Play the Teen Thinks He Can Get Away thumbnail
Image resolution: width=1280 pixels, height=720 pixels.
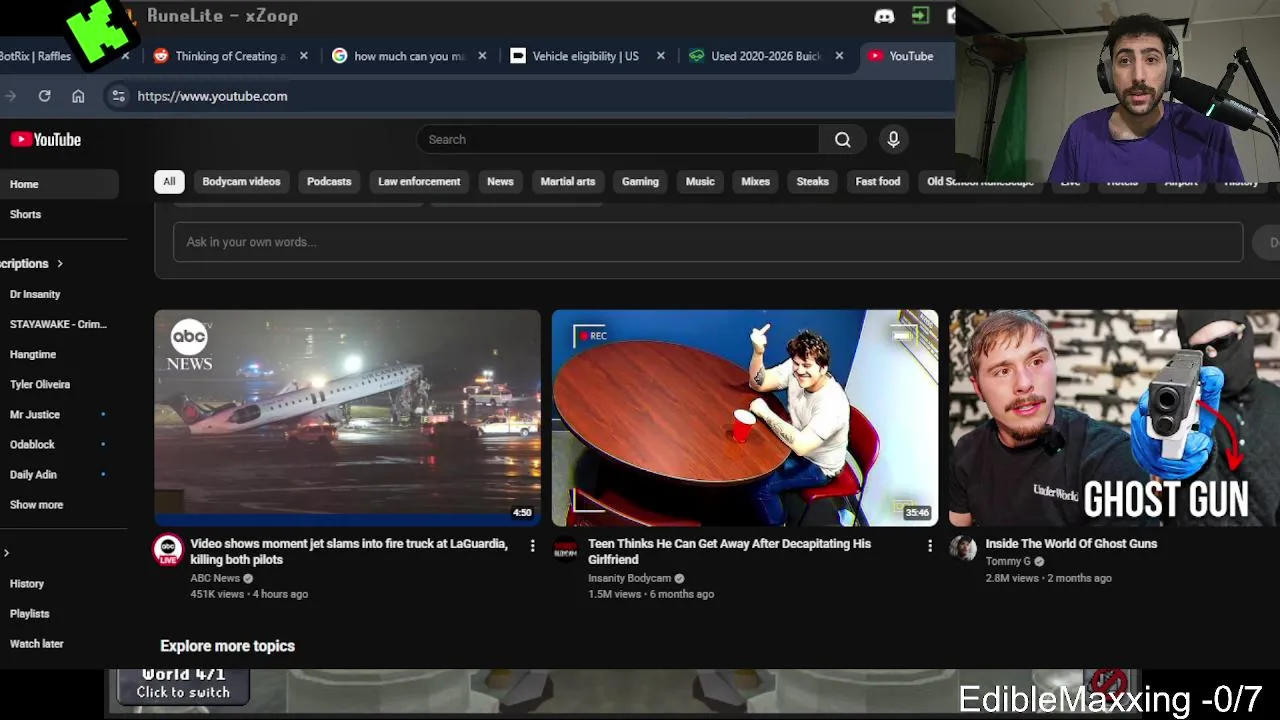point(745,418)
